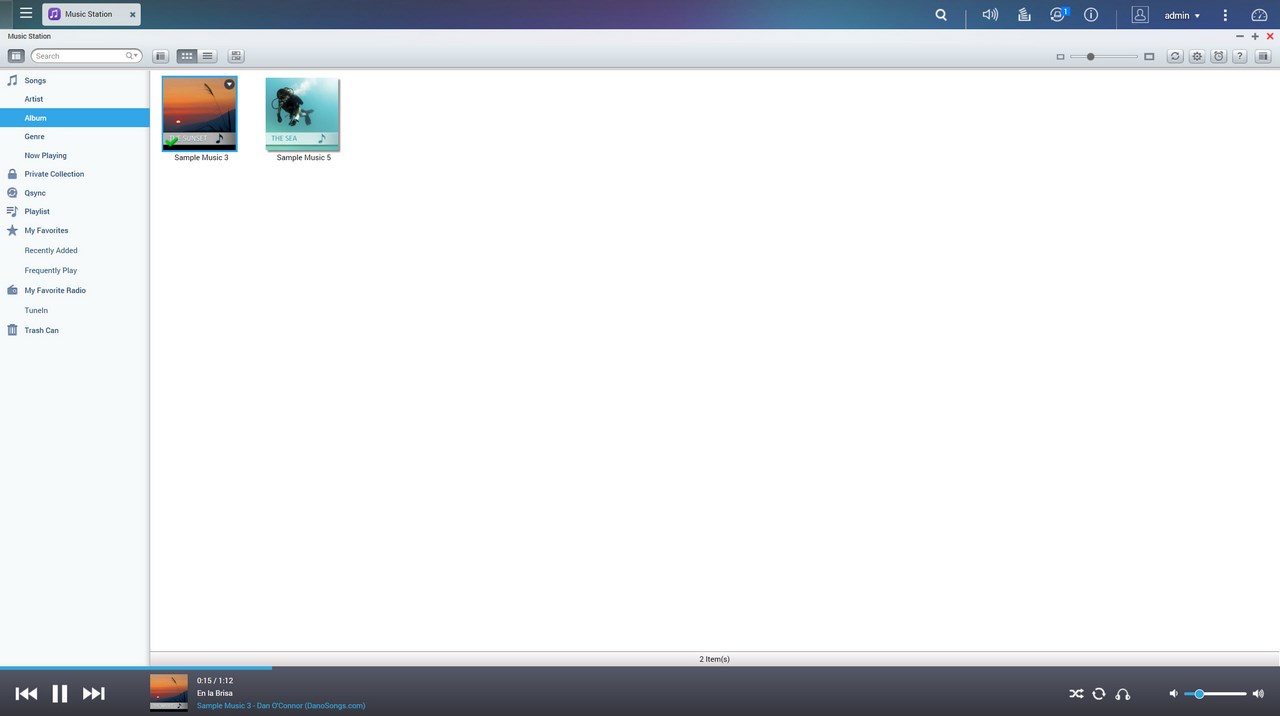Viewport: 1280px width, 716px height.
Task: Maximize the Music Station window plus button
Action: 1255,36
